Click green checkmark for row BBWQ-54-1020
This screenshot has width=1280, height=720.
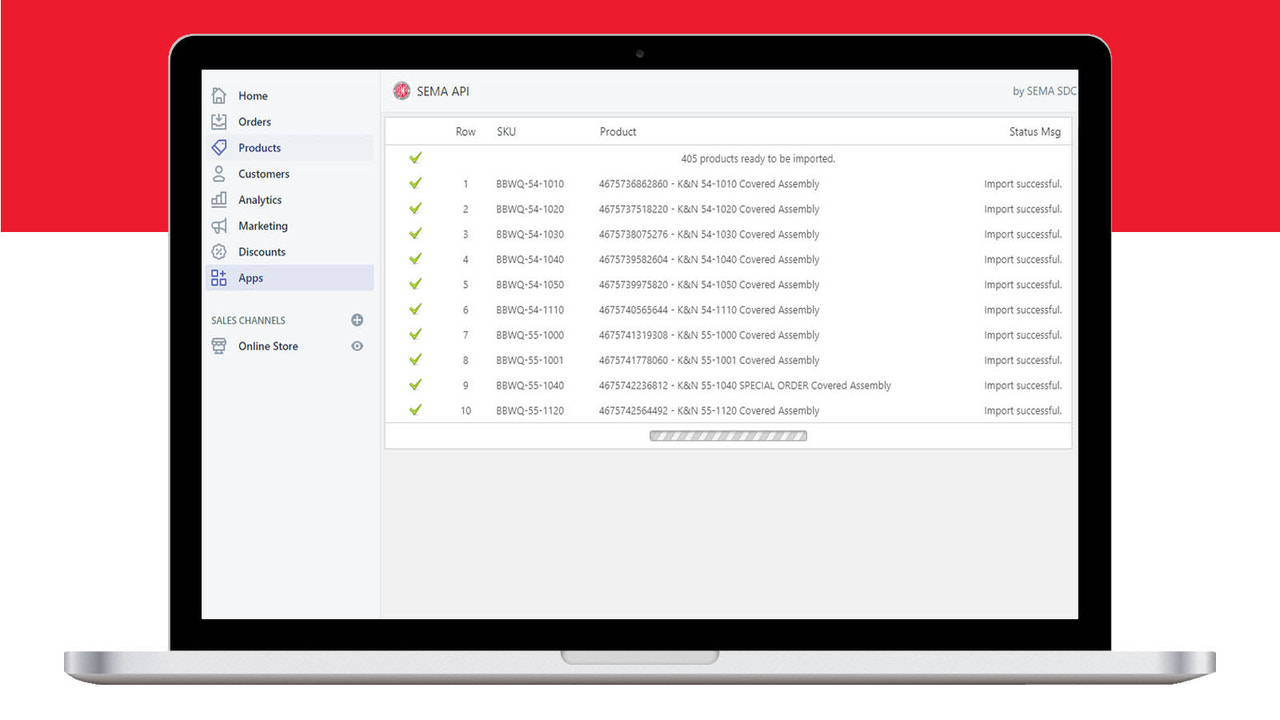(415, 208)
